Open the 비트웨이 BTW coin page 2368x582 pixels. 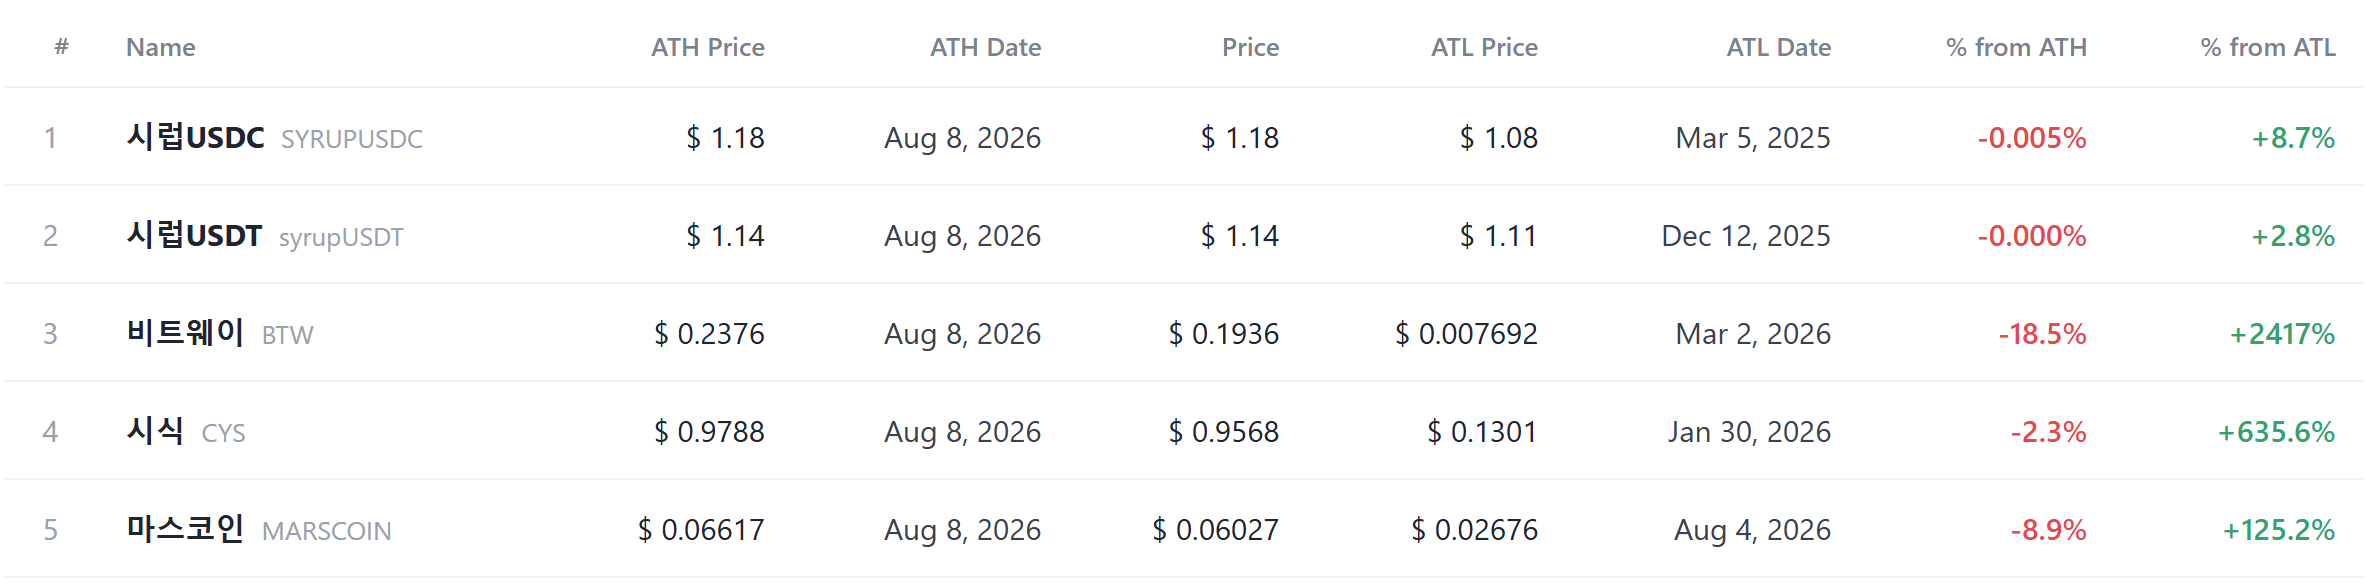point(185,333)
